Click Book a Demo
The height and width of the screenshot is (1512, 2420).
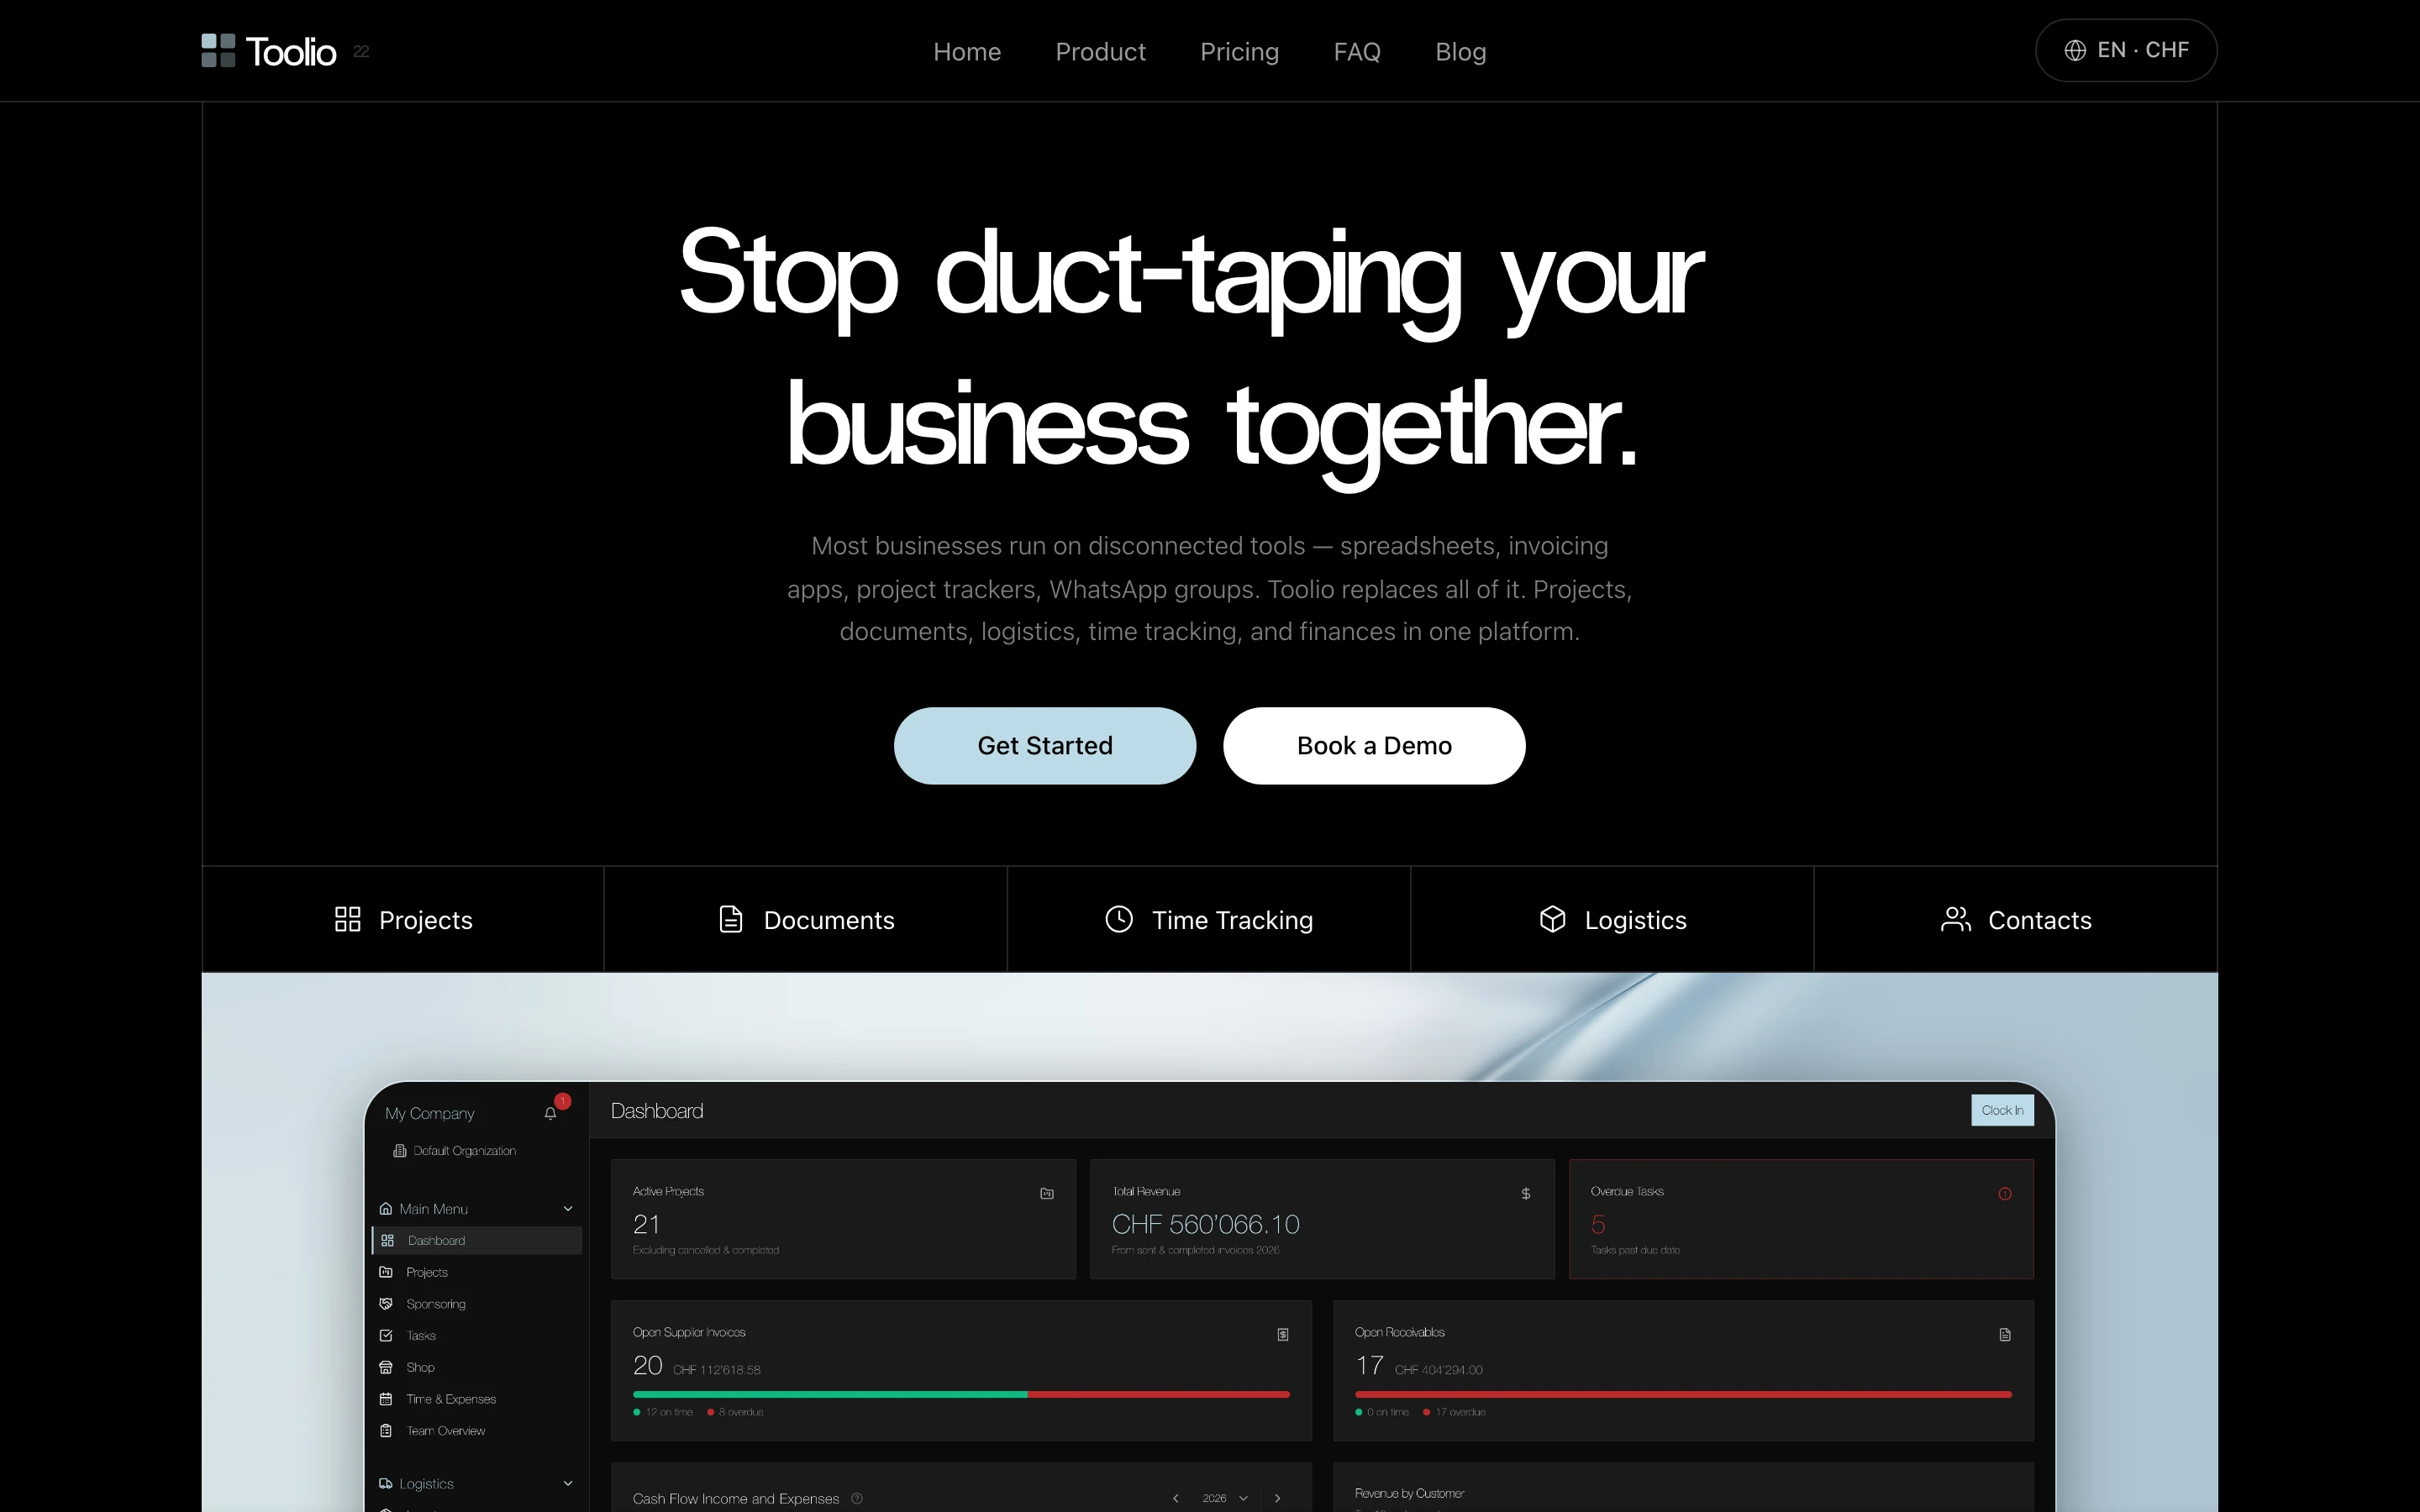[x=1373, y=745]
